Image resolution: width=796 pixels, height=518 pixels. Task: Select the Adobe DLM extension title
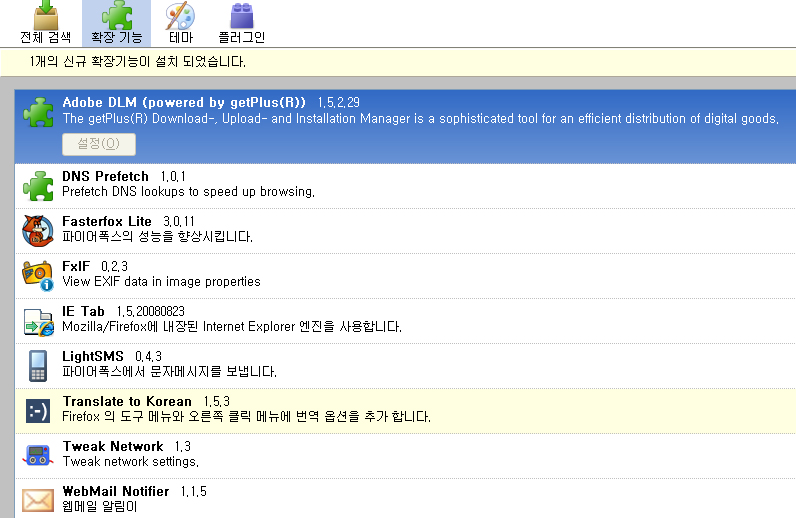tap(184, 102)
